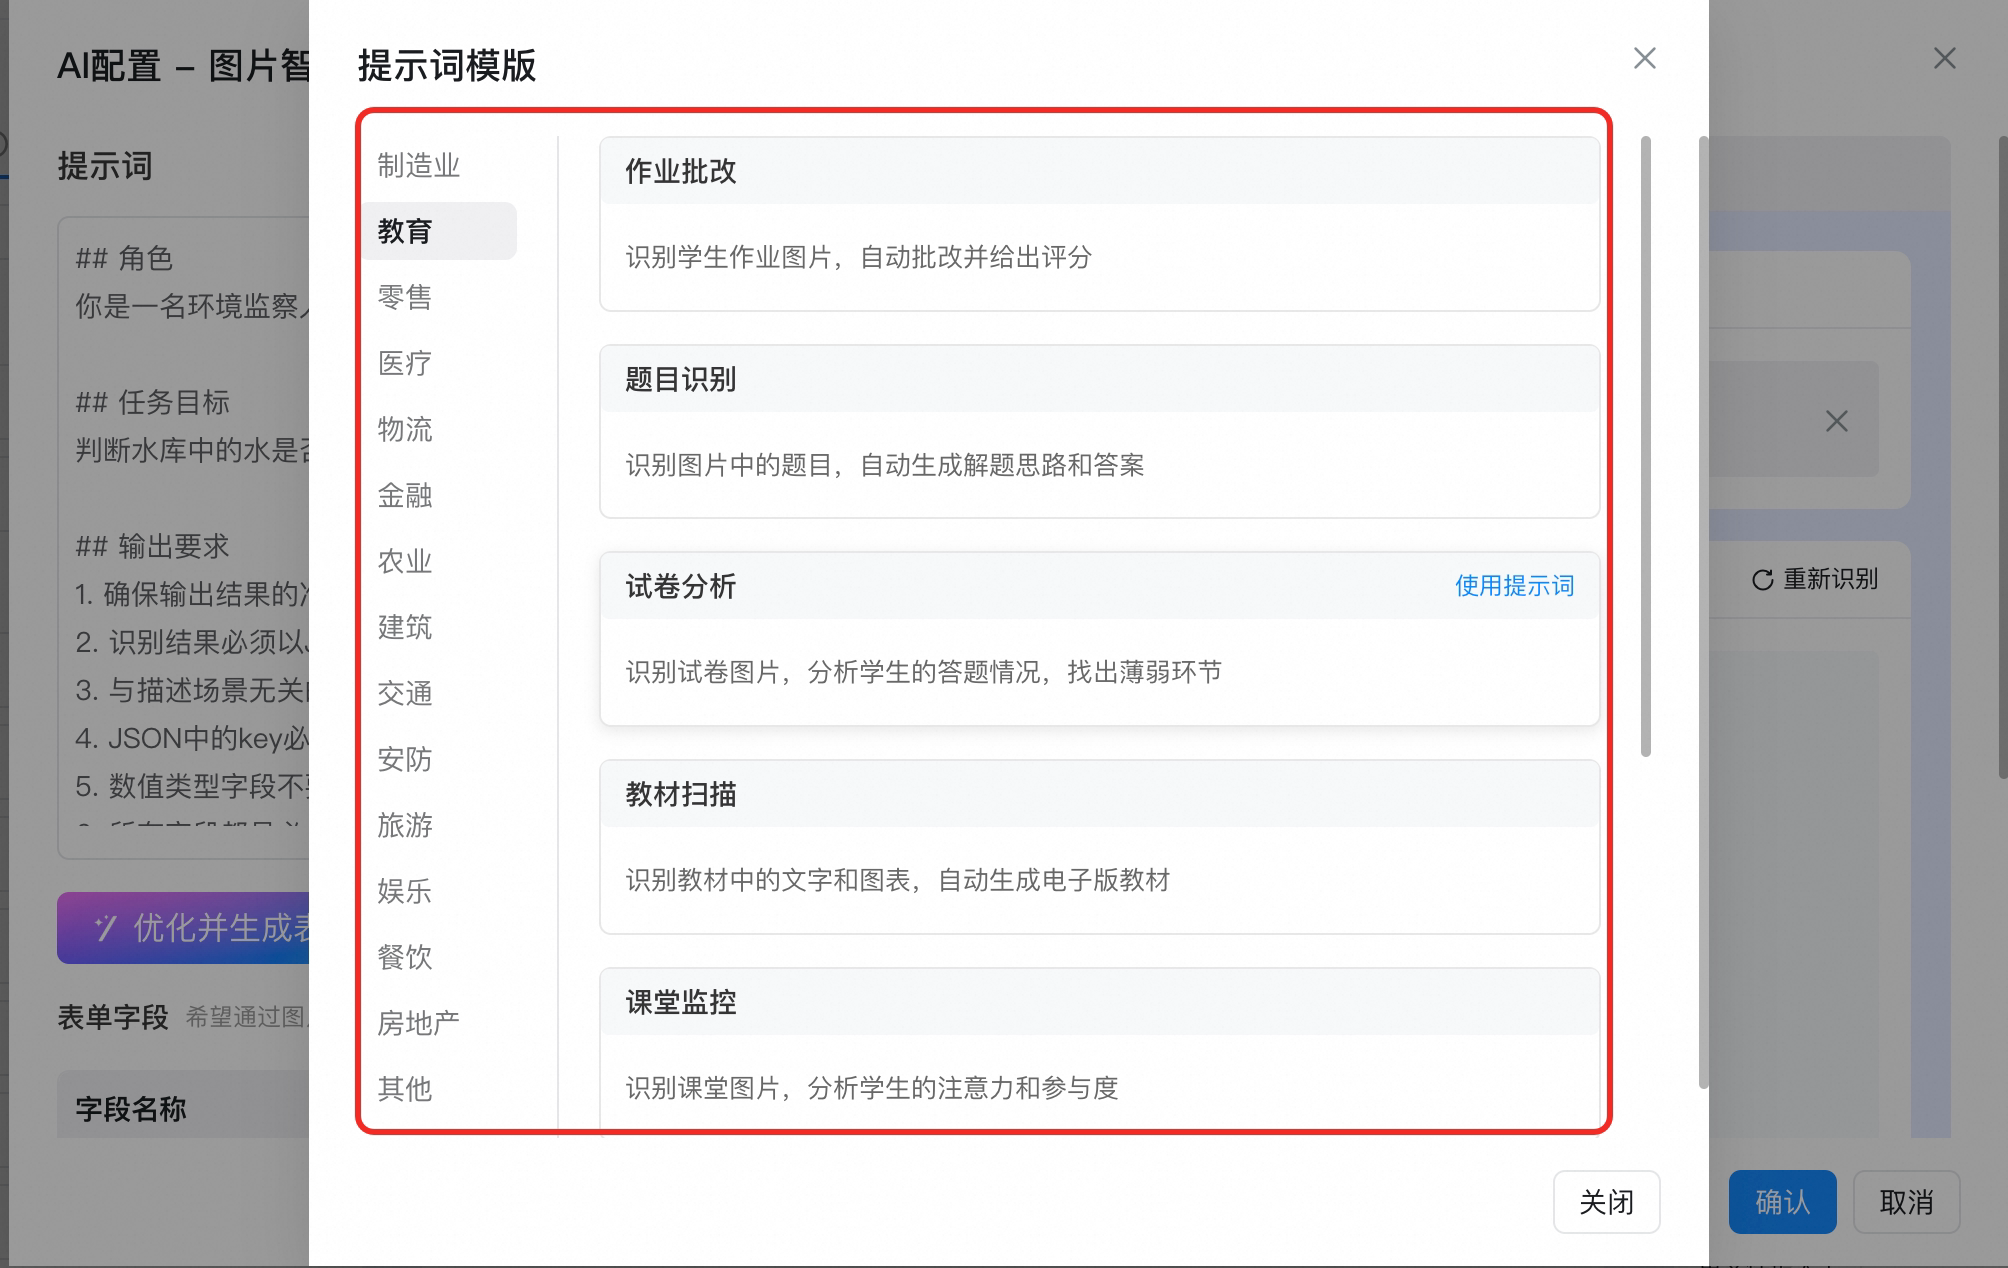Click the template list vertical scrollbar
Screen dimensions: 2008x1268
[1646, 447]
